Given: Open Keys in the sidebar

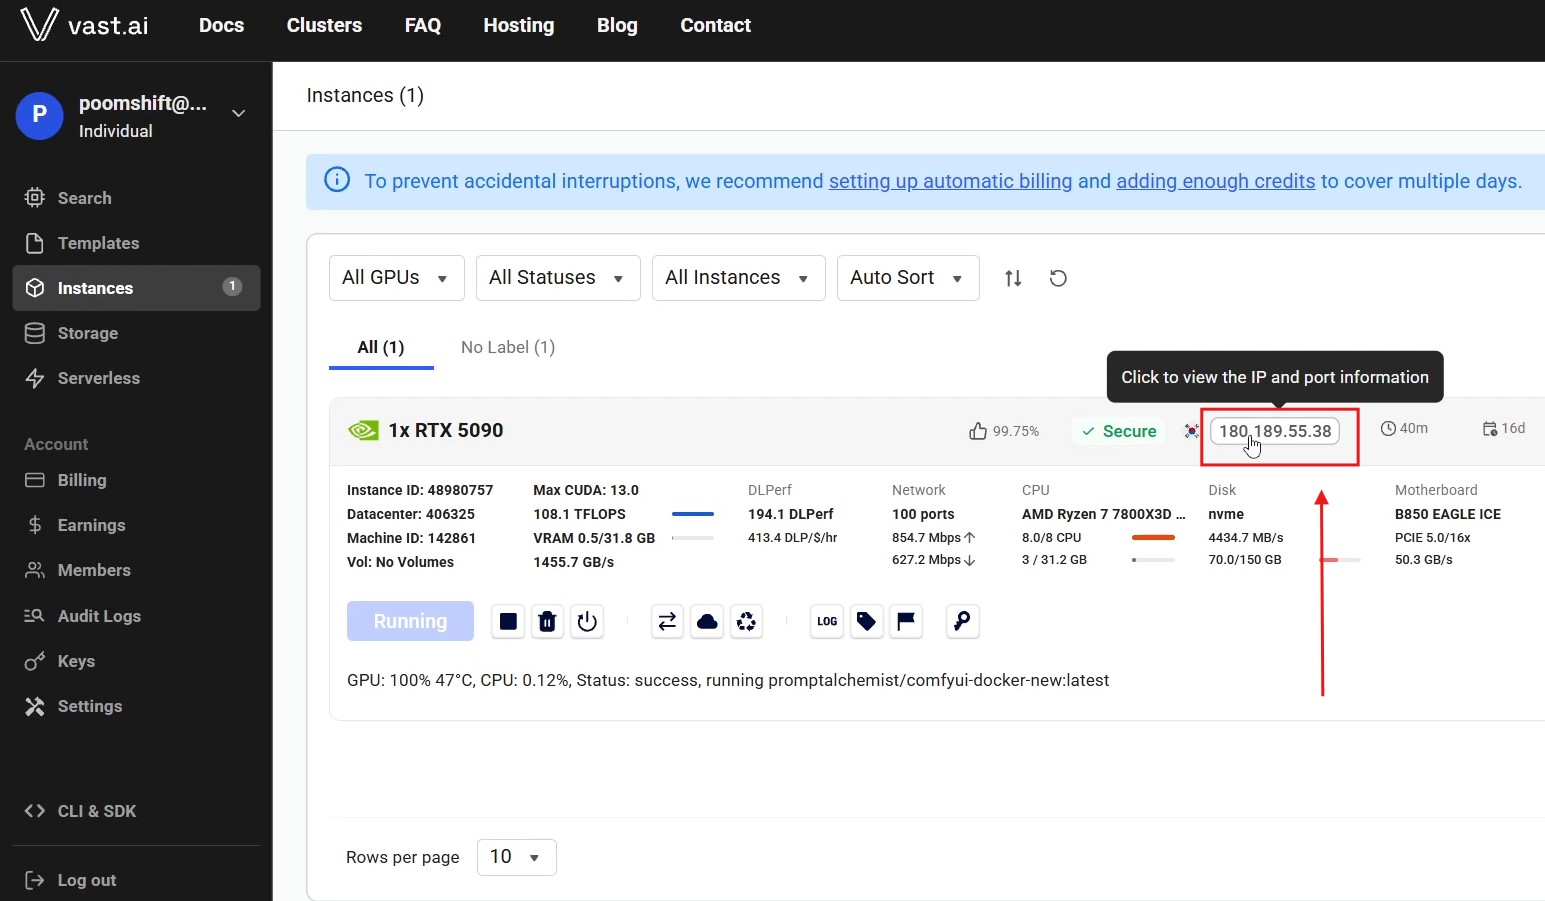Looking at the screenshot, I should [136, 661].
